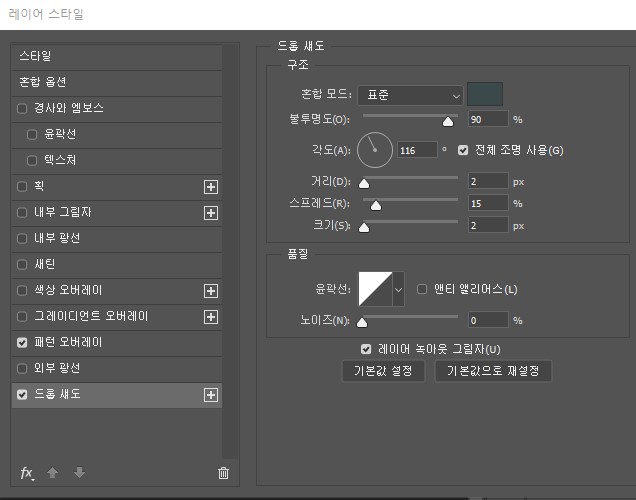636x500 pixels.
Task: Enable the 내부 광선 checkbox
Action: pos(22,238)
